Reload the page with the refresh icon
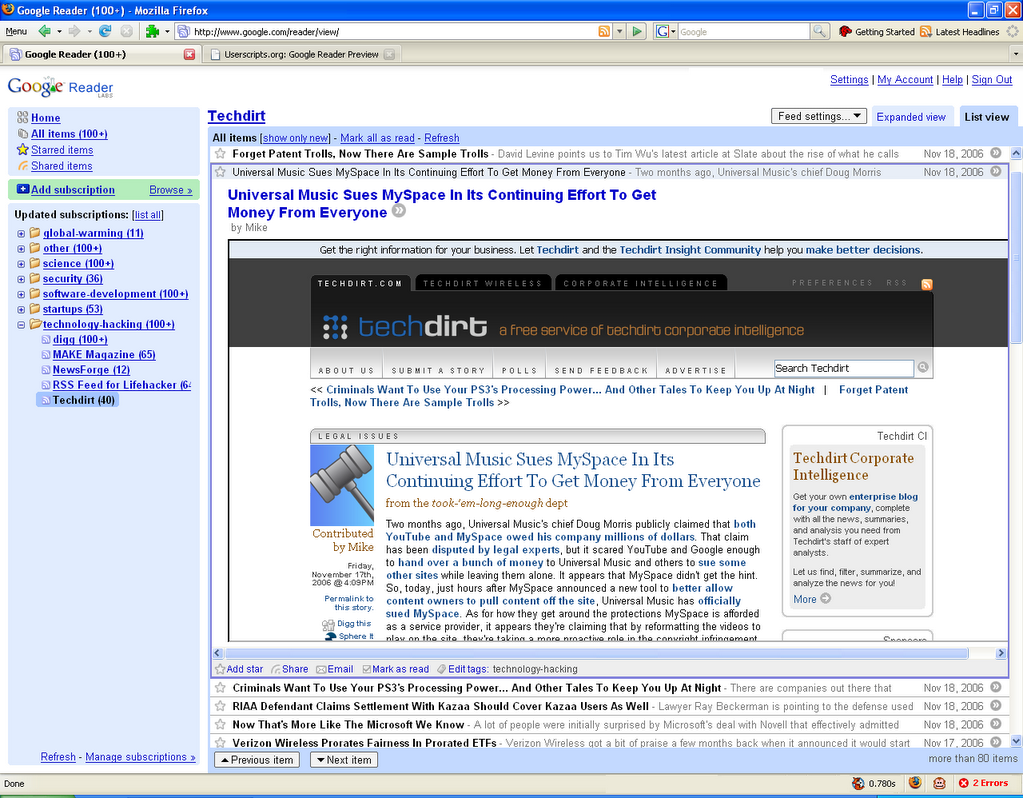Screen dimensions: 1023x798 (x=104, y=31)
